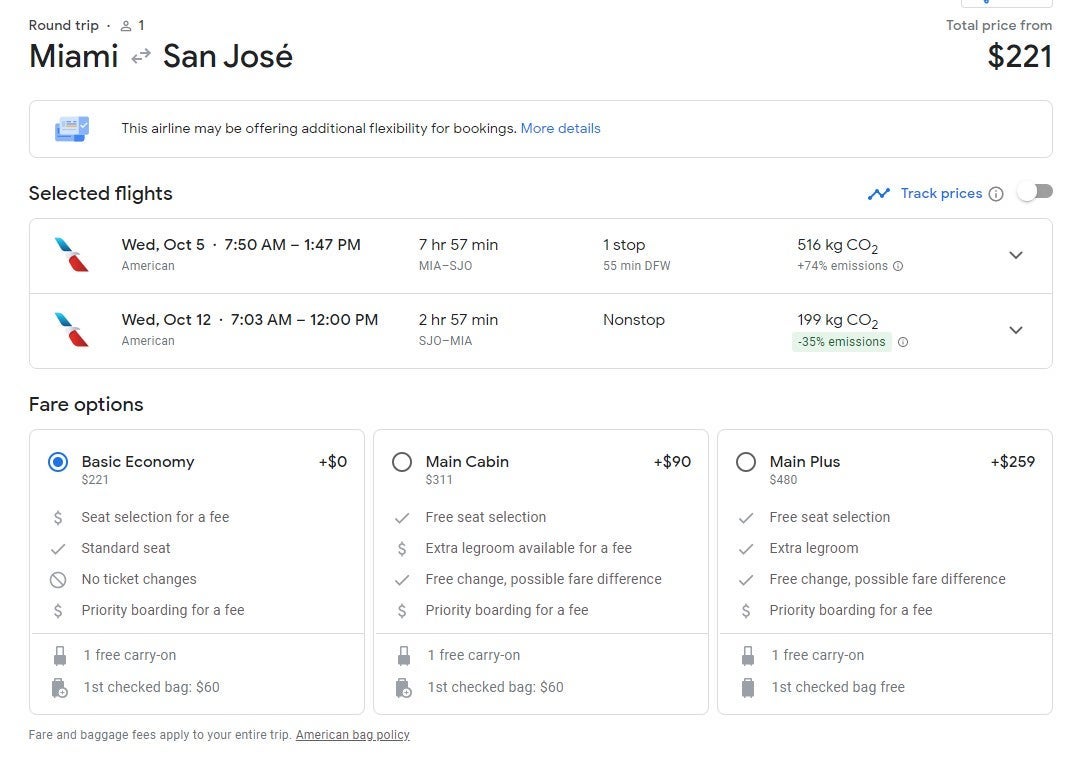Open the American bag policy link

pos(352,735)
